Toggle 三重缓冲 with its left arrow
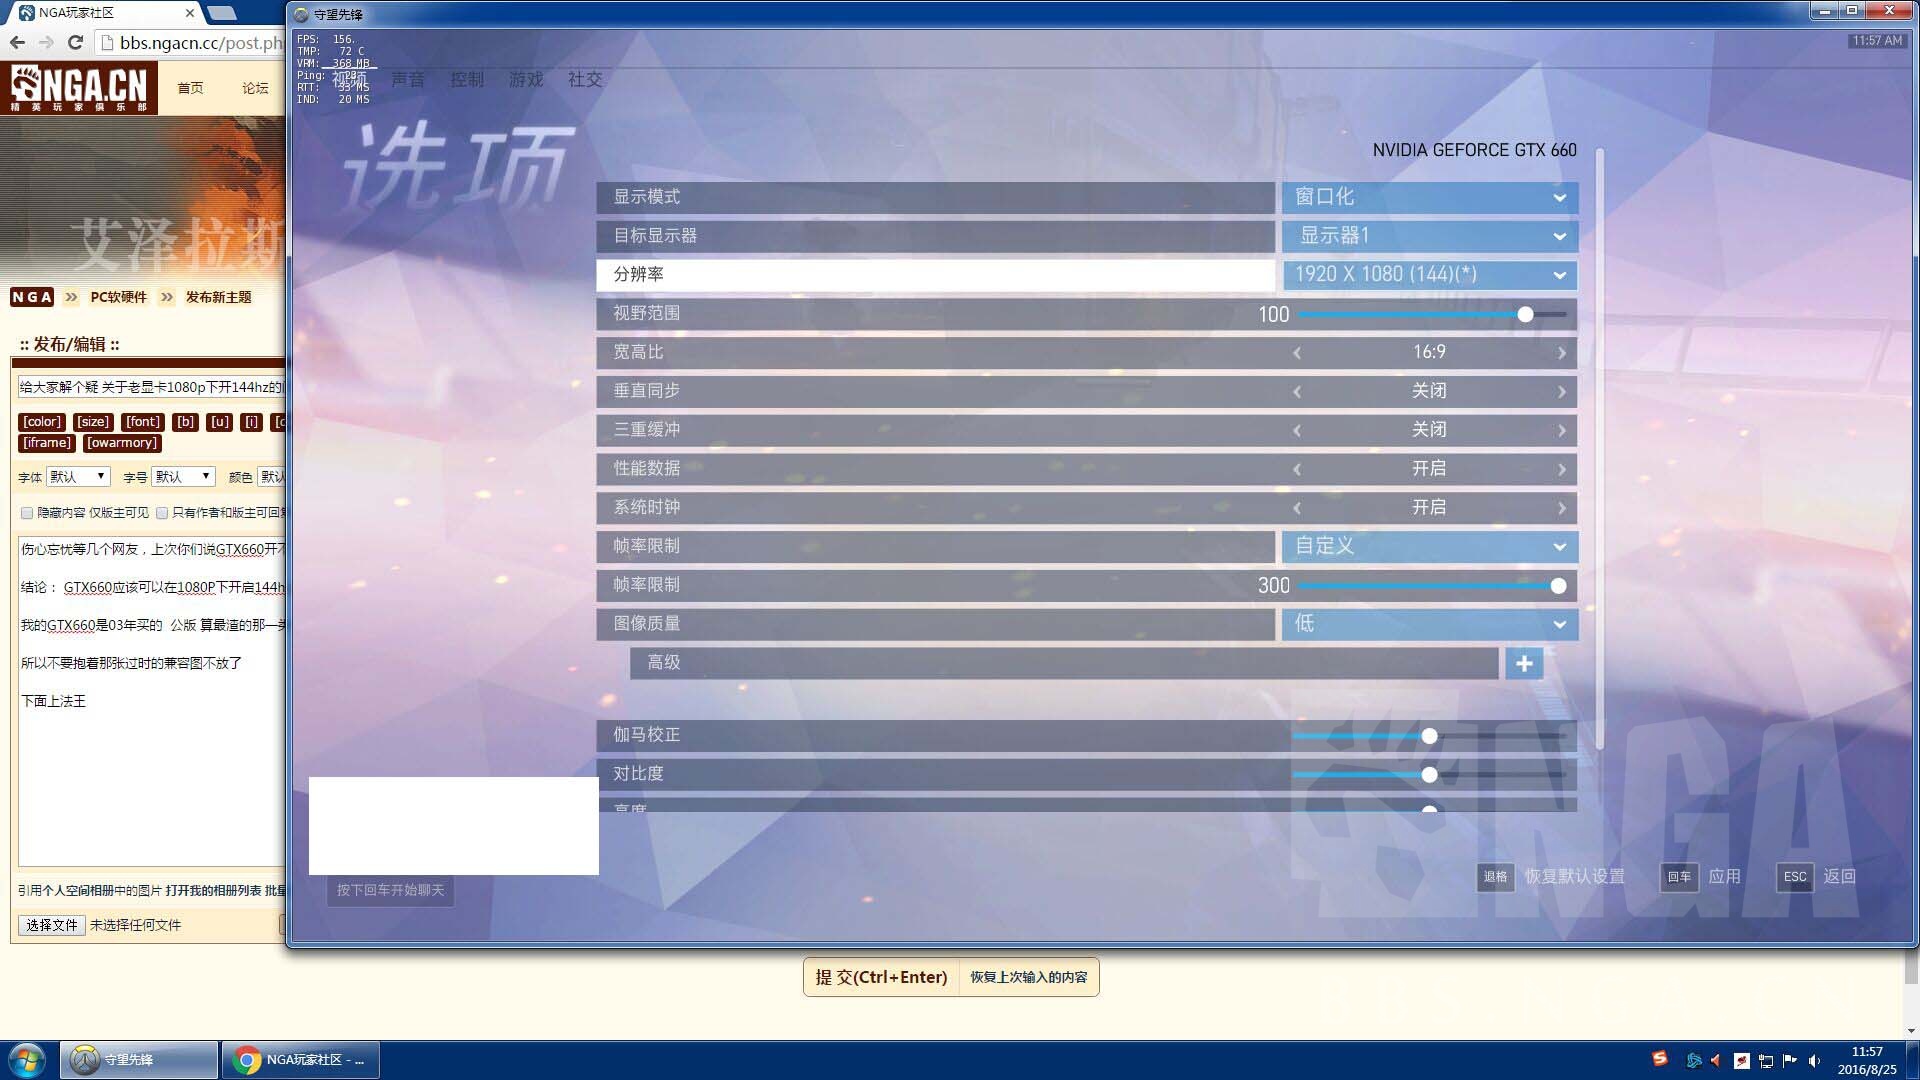 coord(1297,431)
